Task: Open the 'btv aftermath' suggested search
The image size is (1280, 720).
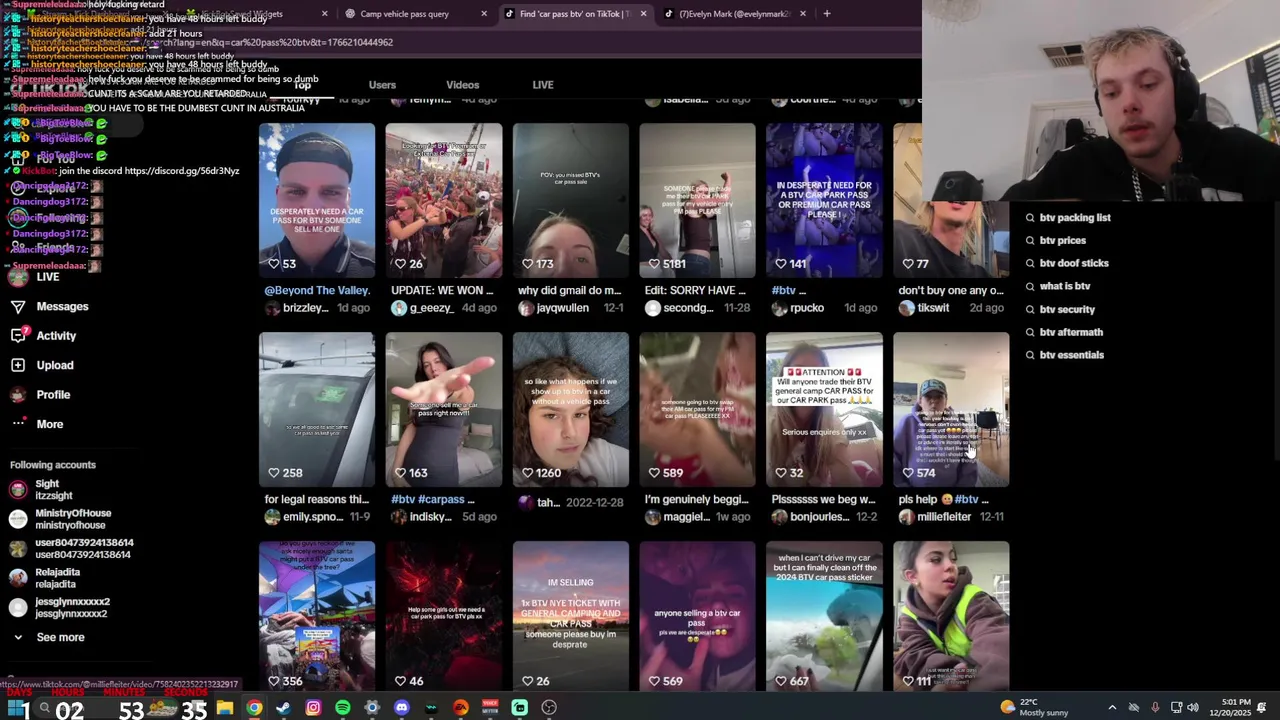Action: pos(1071,333)
